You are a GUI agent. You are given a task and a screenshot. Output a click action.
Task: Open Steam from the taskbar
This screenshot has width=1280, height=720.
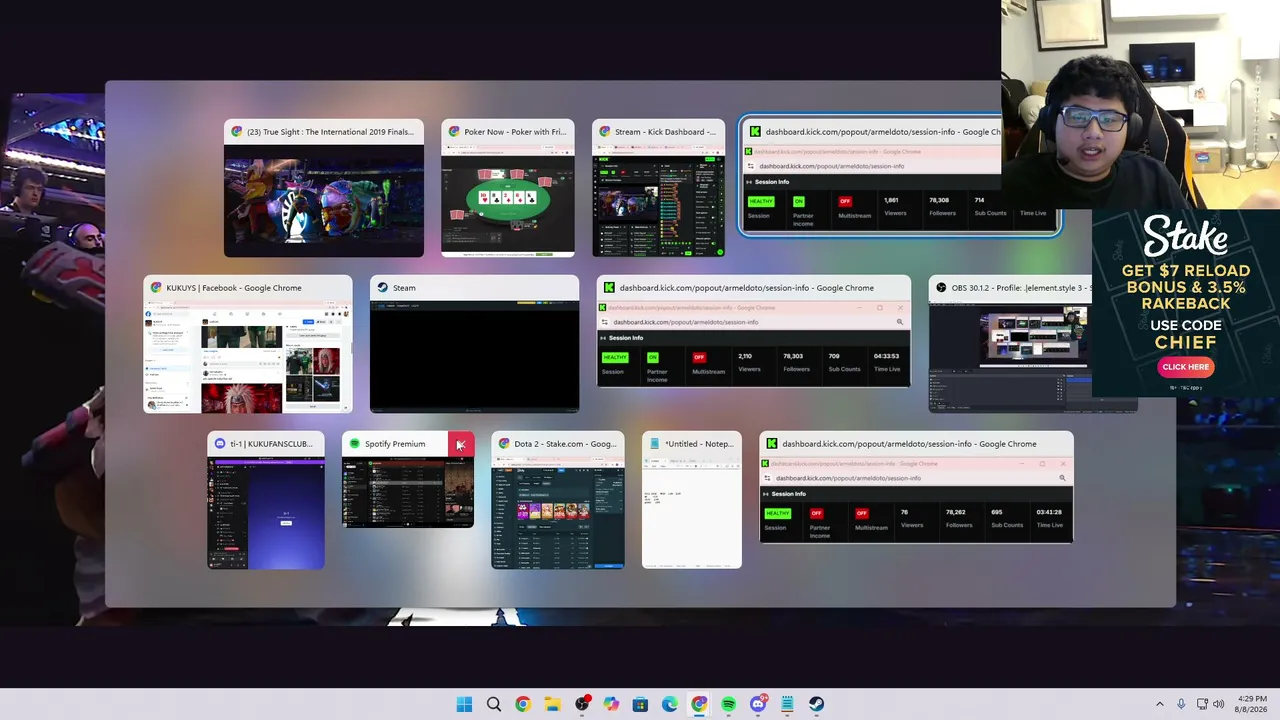pyautogui.click(x=816, y=704)
